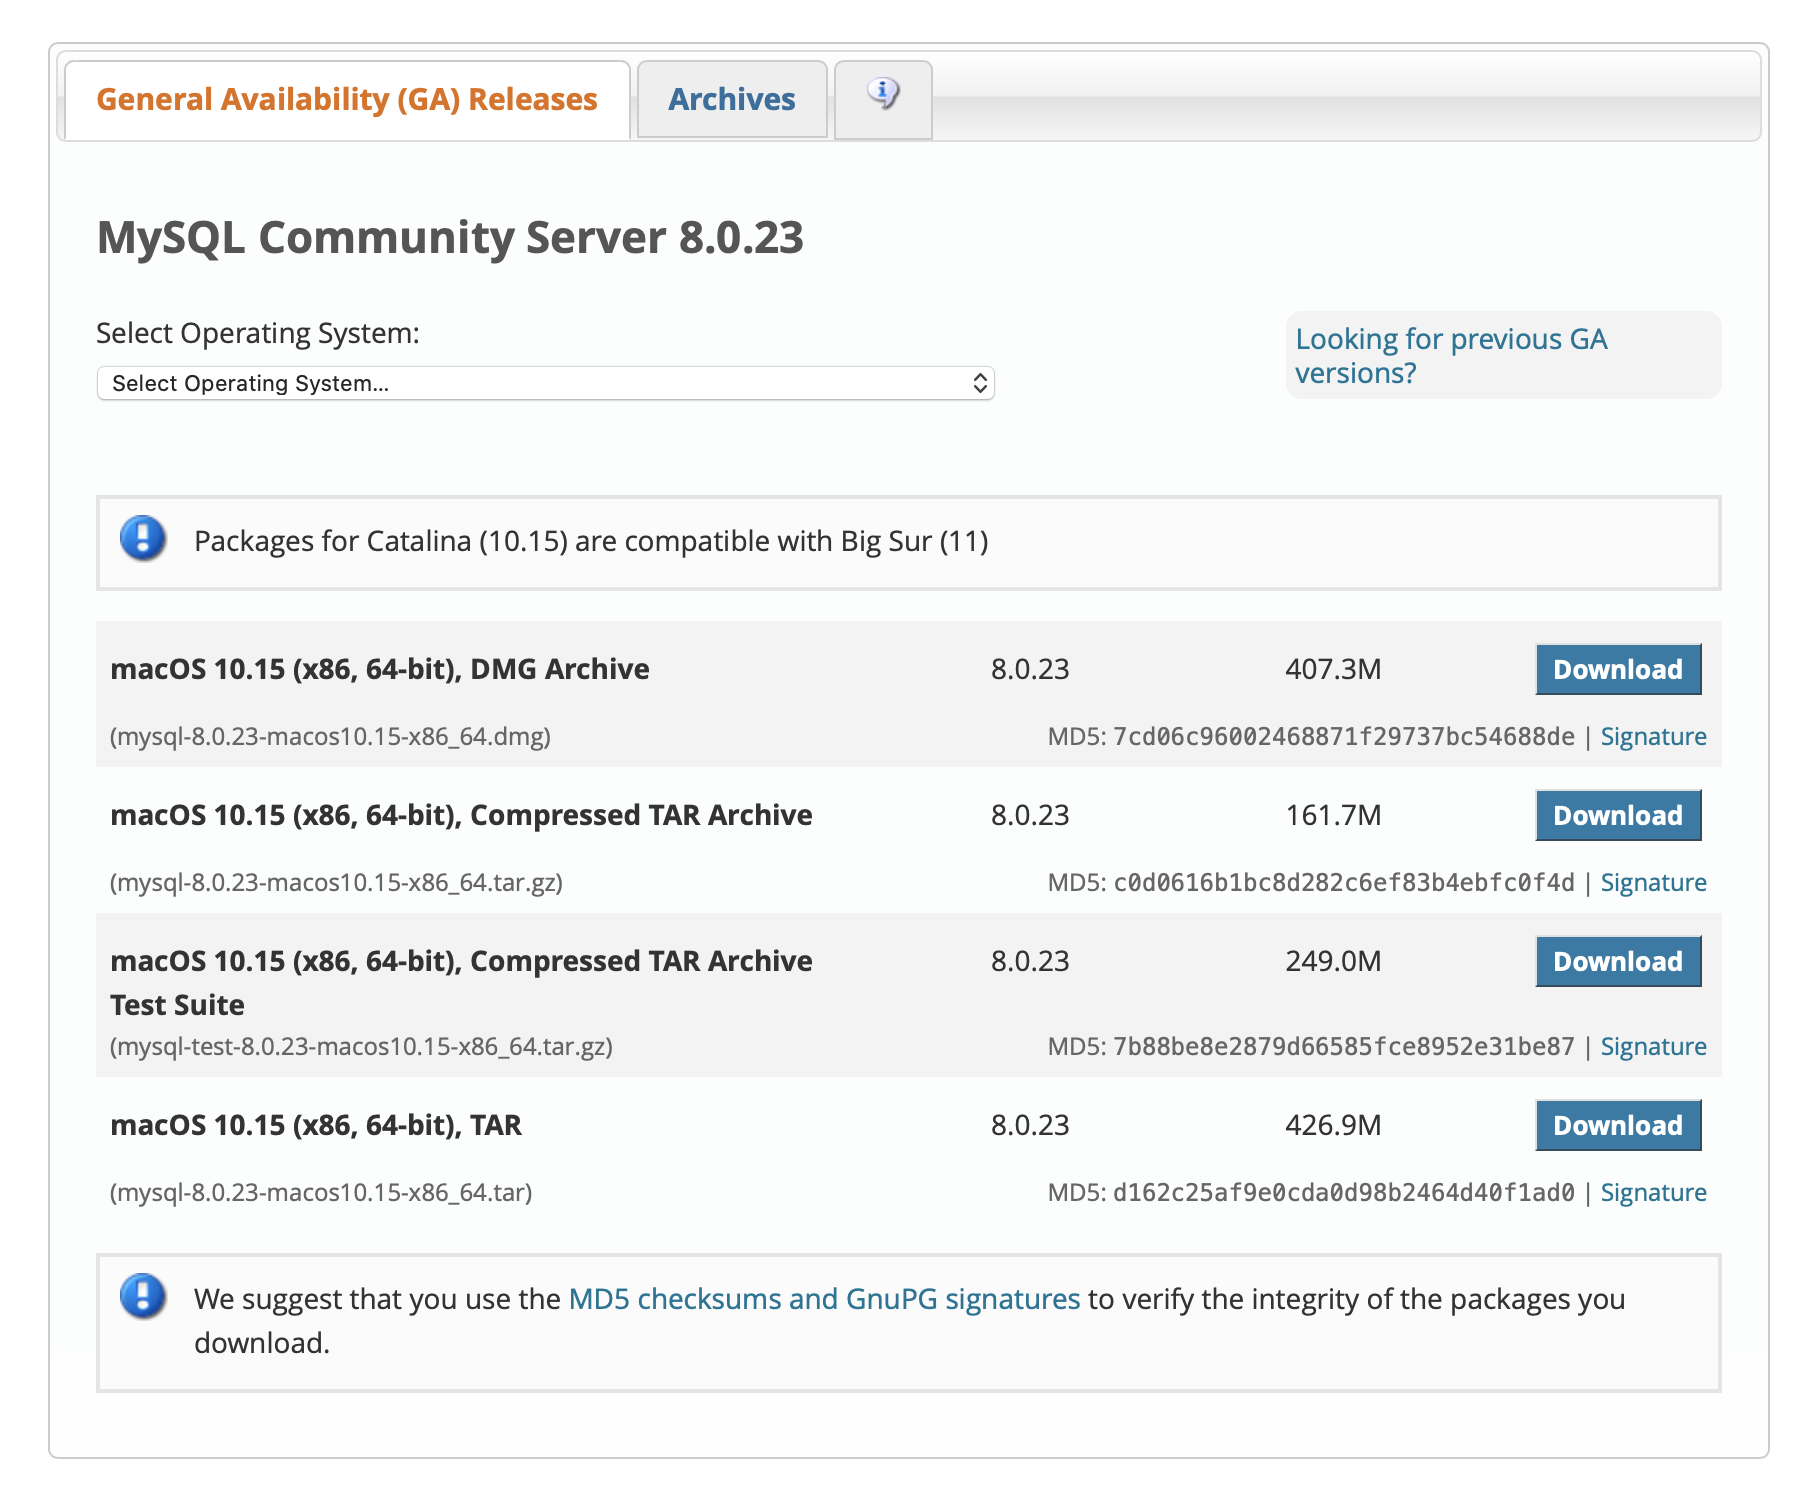Viewport: 1816px width, 1498px height.
Task: Click the blue alert icon beside Catalina notice
Action: tap(143, 539)
